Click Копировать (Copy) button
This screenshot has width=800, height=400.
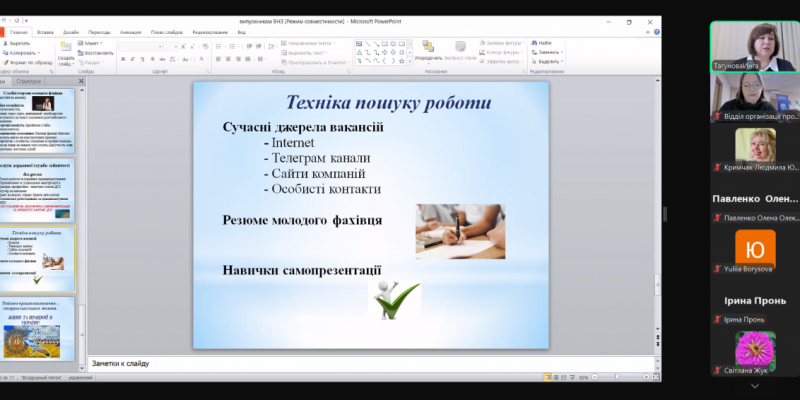[27, 52]
